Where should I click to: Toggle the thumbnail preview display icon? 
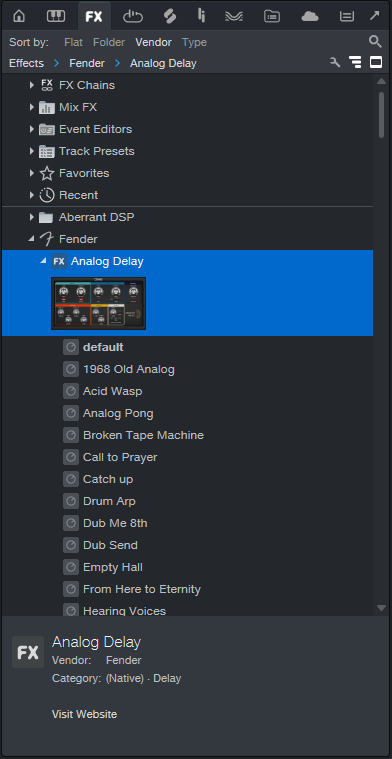pyautogui.click(x=376, y=62)
